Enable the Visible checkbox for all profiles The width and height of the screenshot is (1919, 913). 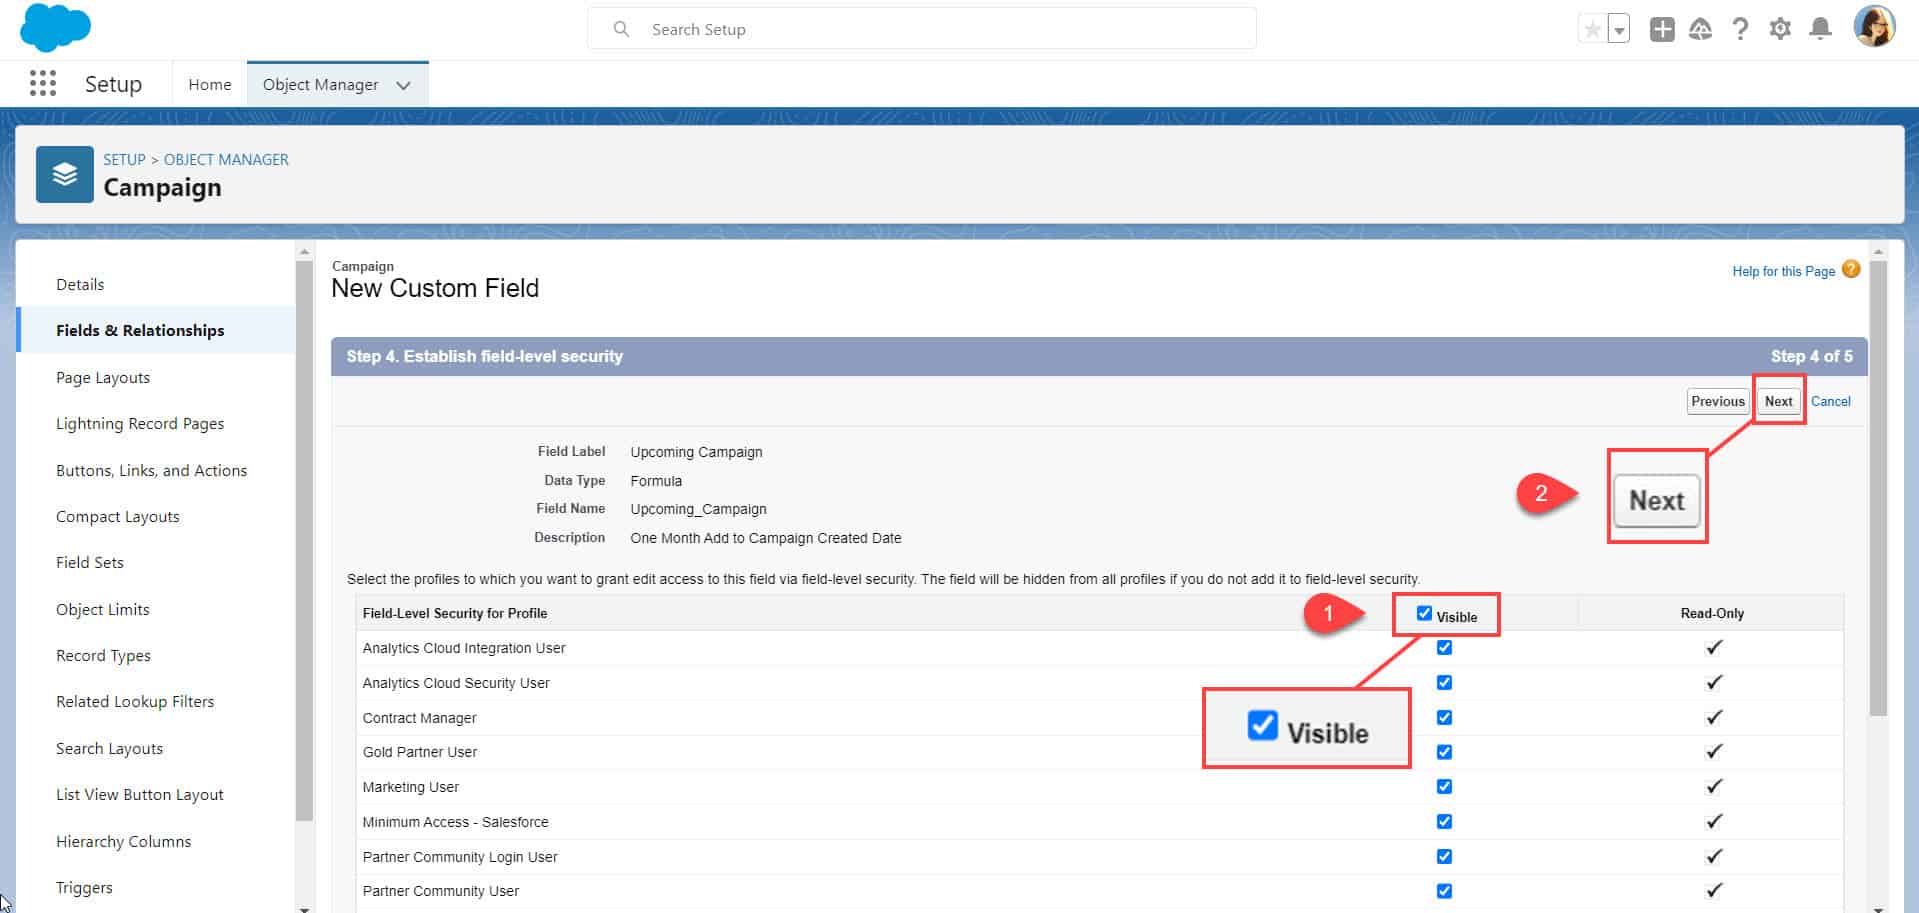click(1424, 613)
